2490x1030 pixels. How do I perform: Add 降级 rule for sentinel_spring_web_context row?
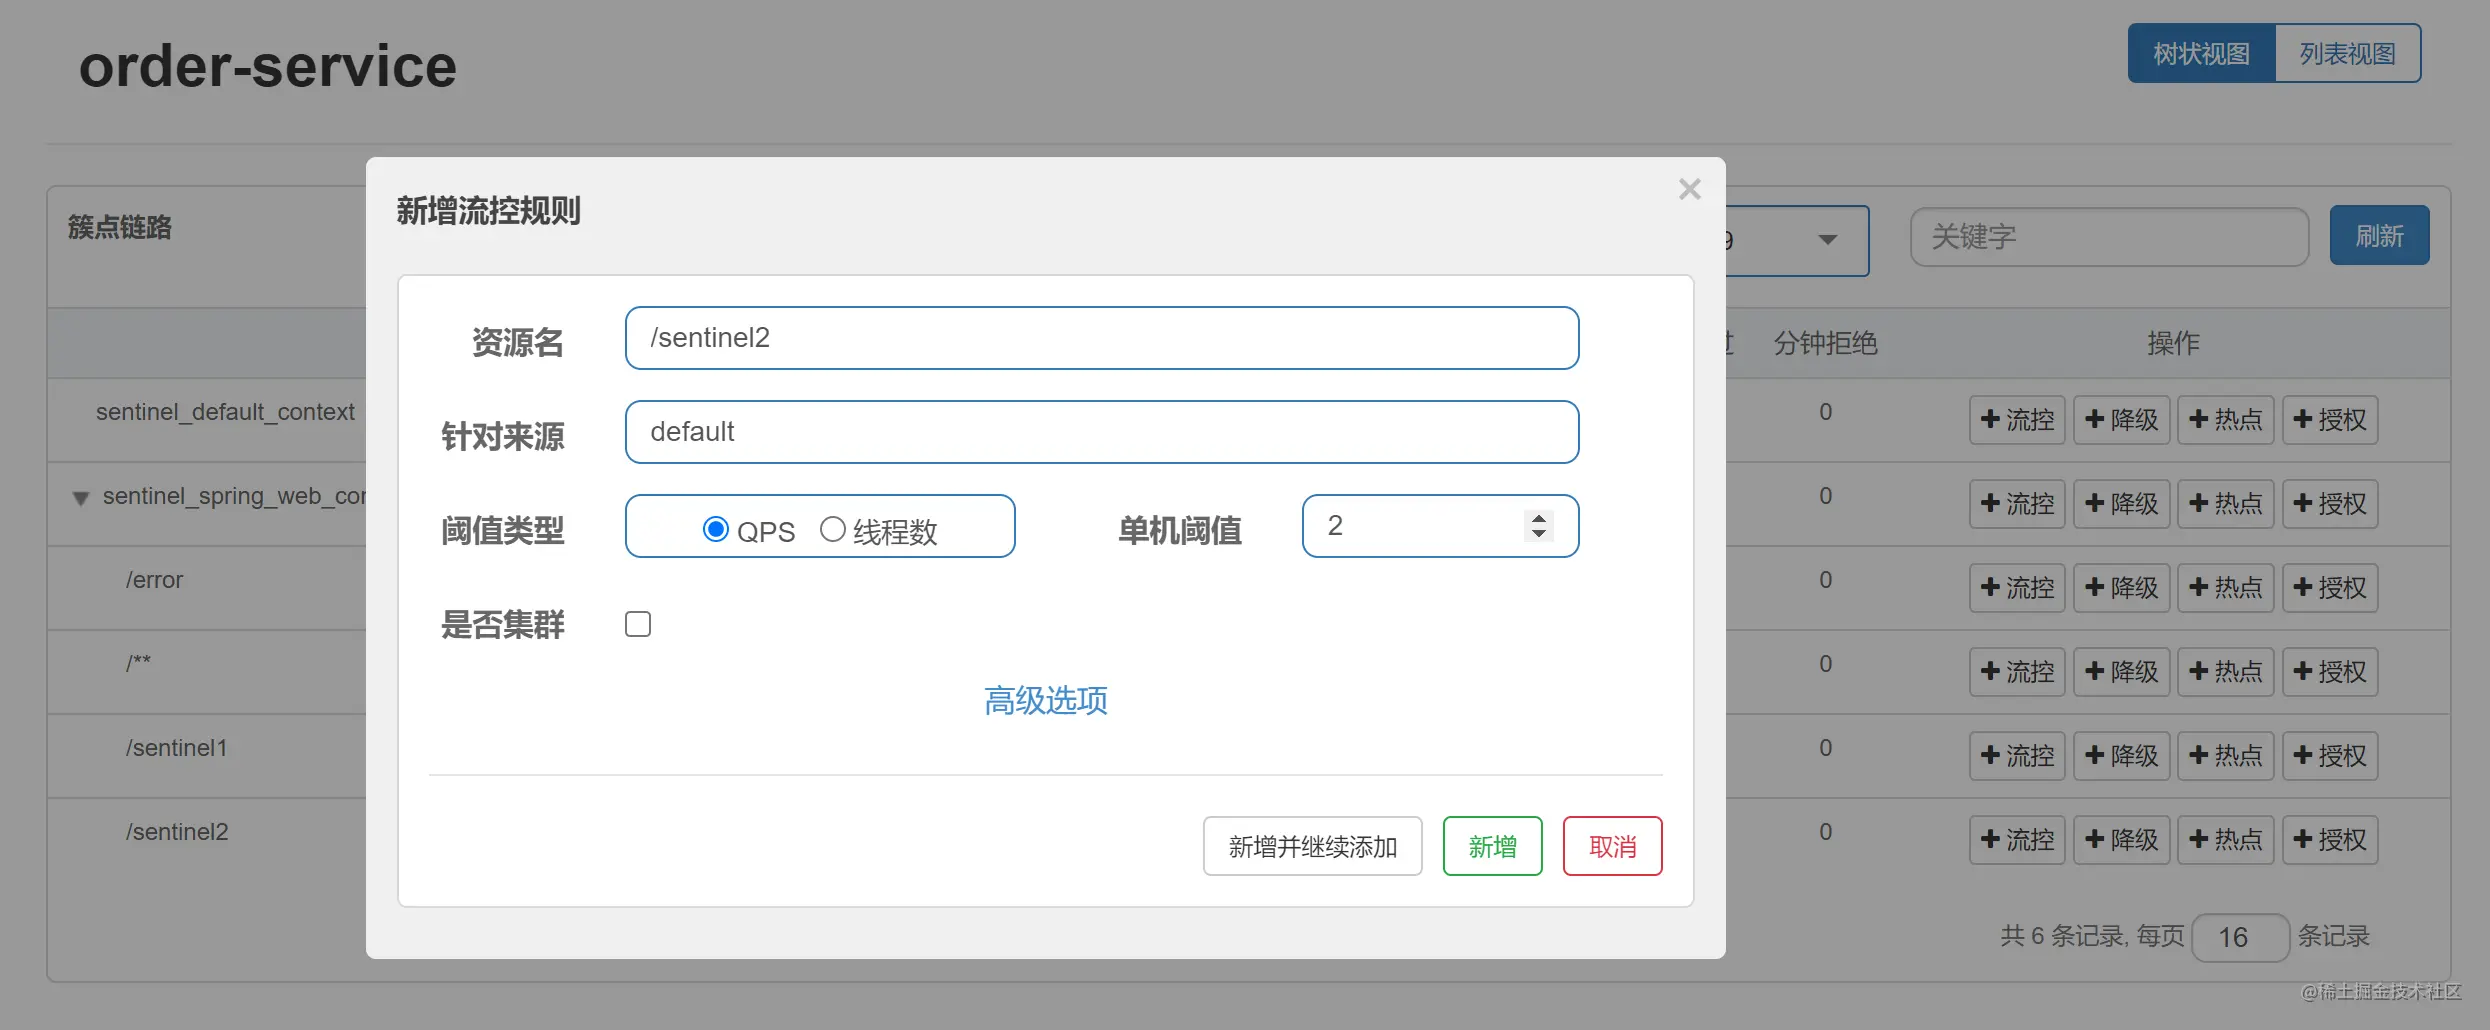click(2121, 504)
